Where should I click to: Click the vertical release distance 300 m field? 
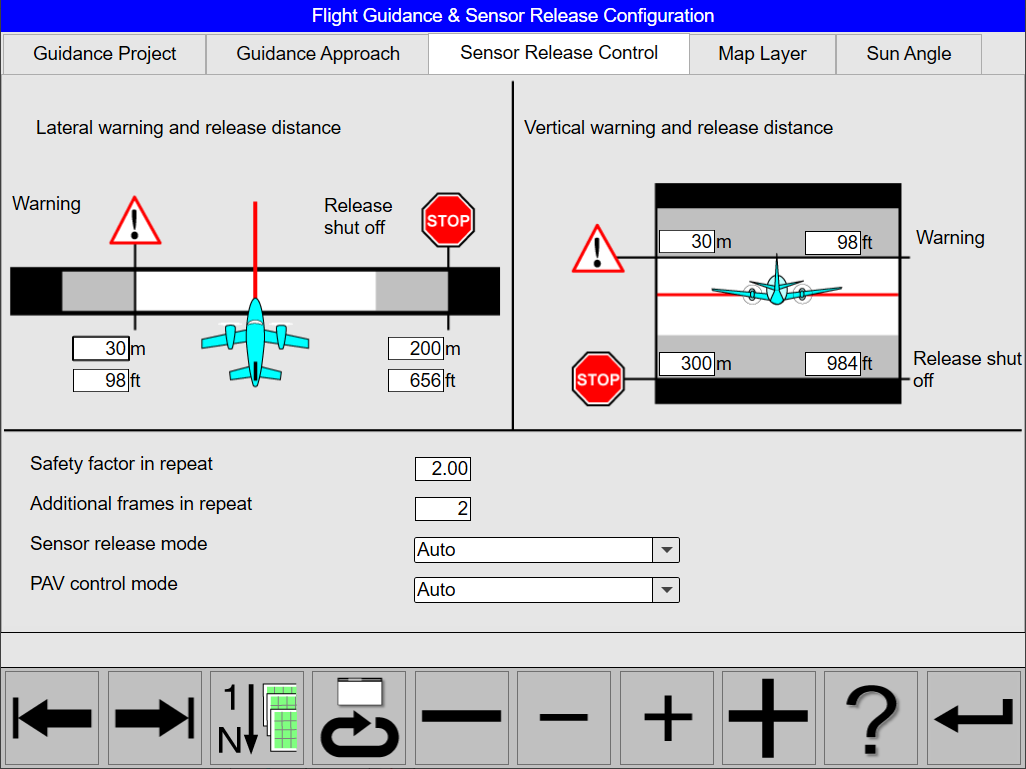[x=687, y=363]
